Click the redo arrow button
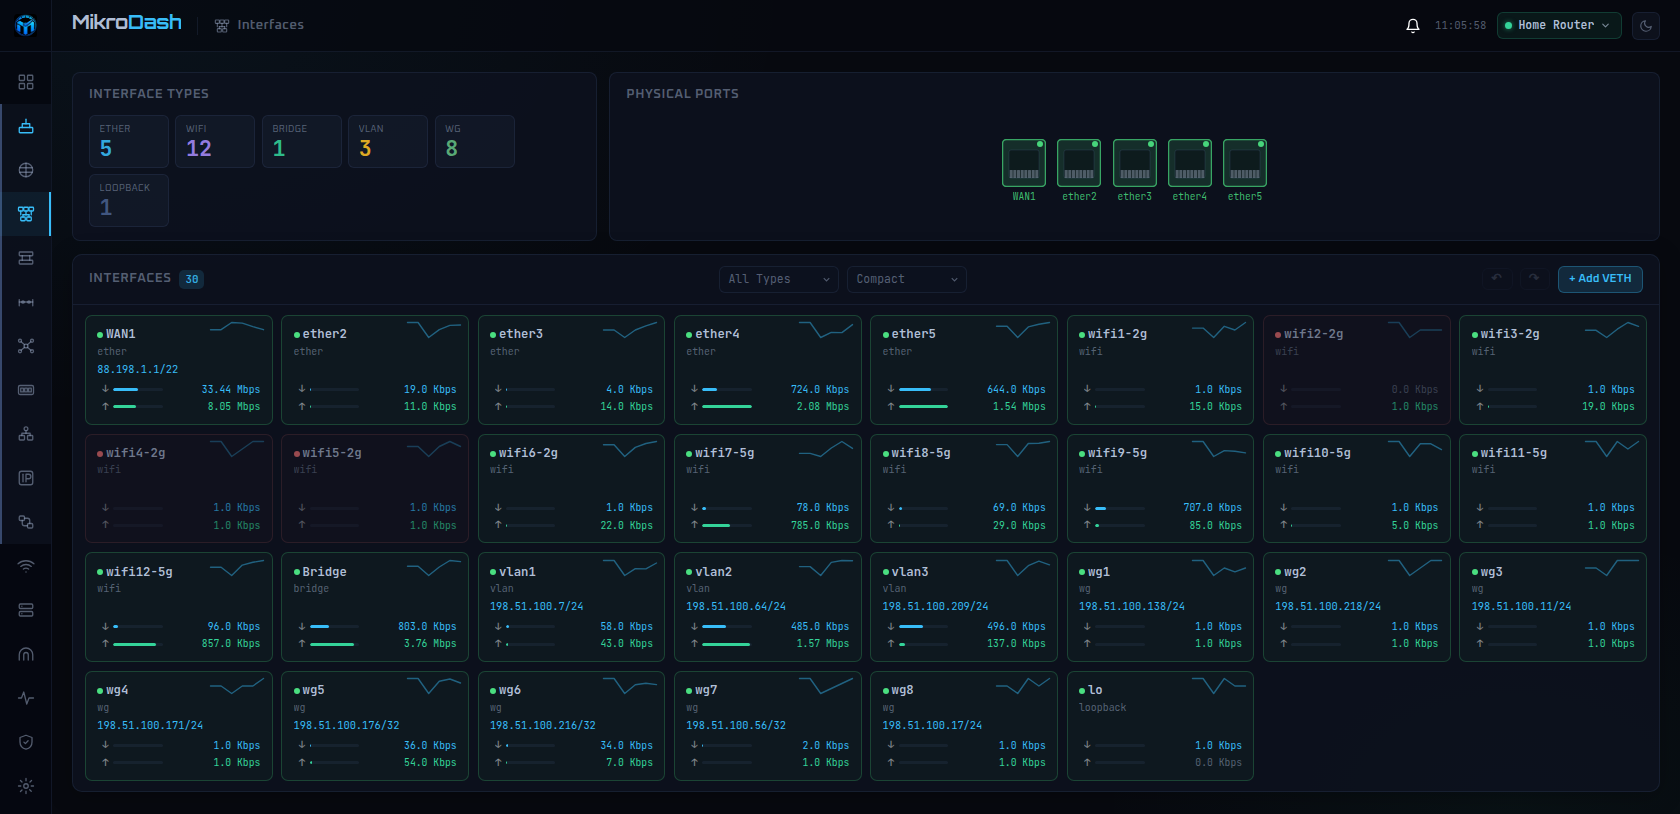This screenshot has width=1680, height=814. pyautogui.click(x=1534, y=279)
